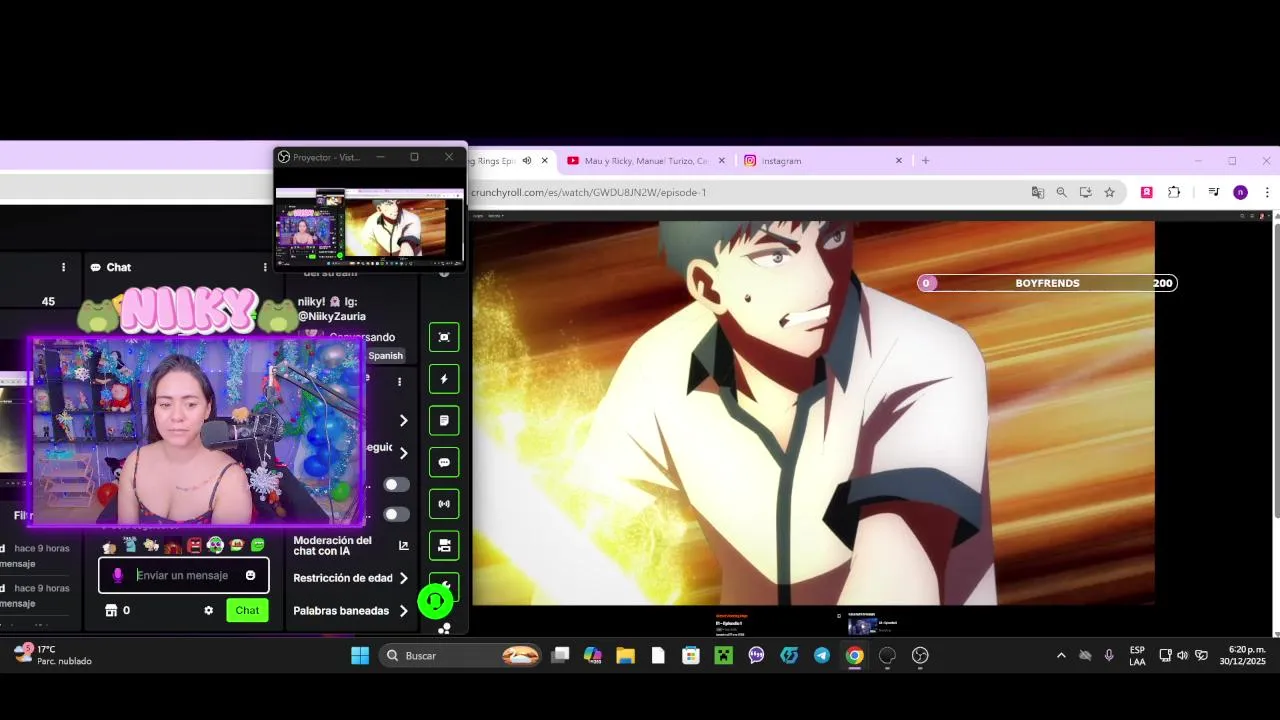Open the pink Chrome extension icon
1280x720 pixels.
(1146, 192)
